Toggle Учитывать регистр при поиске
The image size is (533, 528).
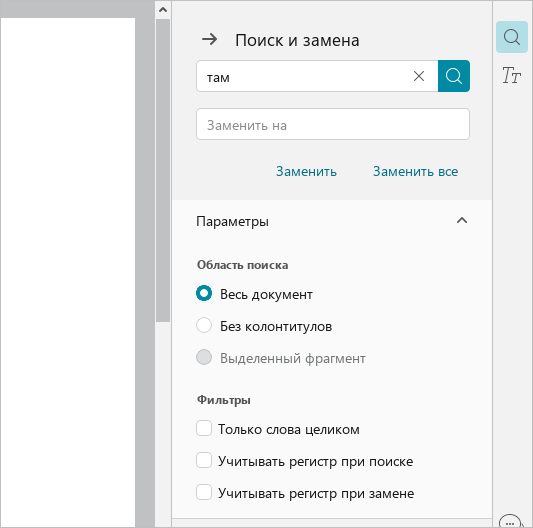click(204, 460)
